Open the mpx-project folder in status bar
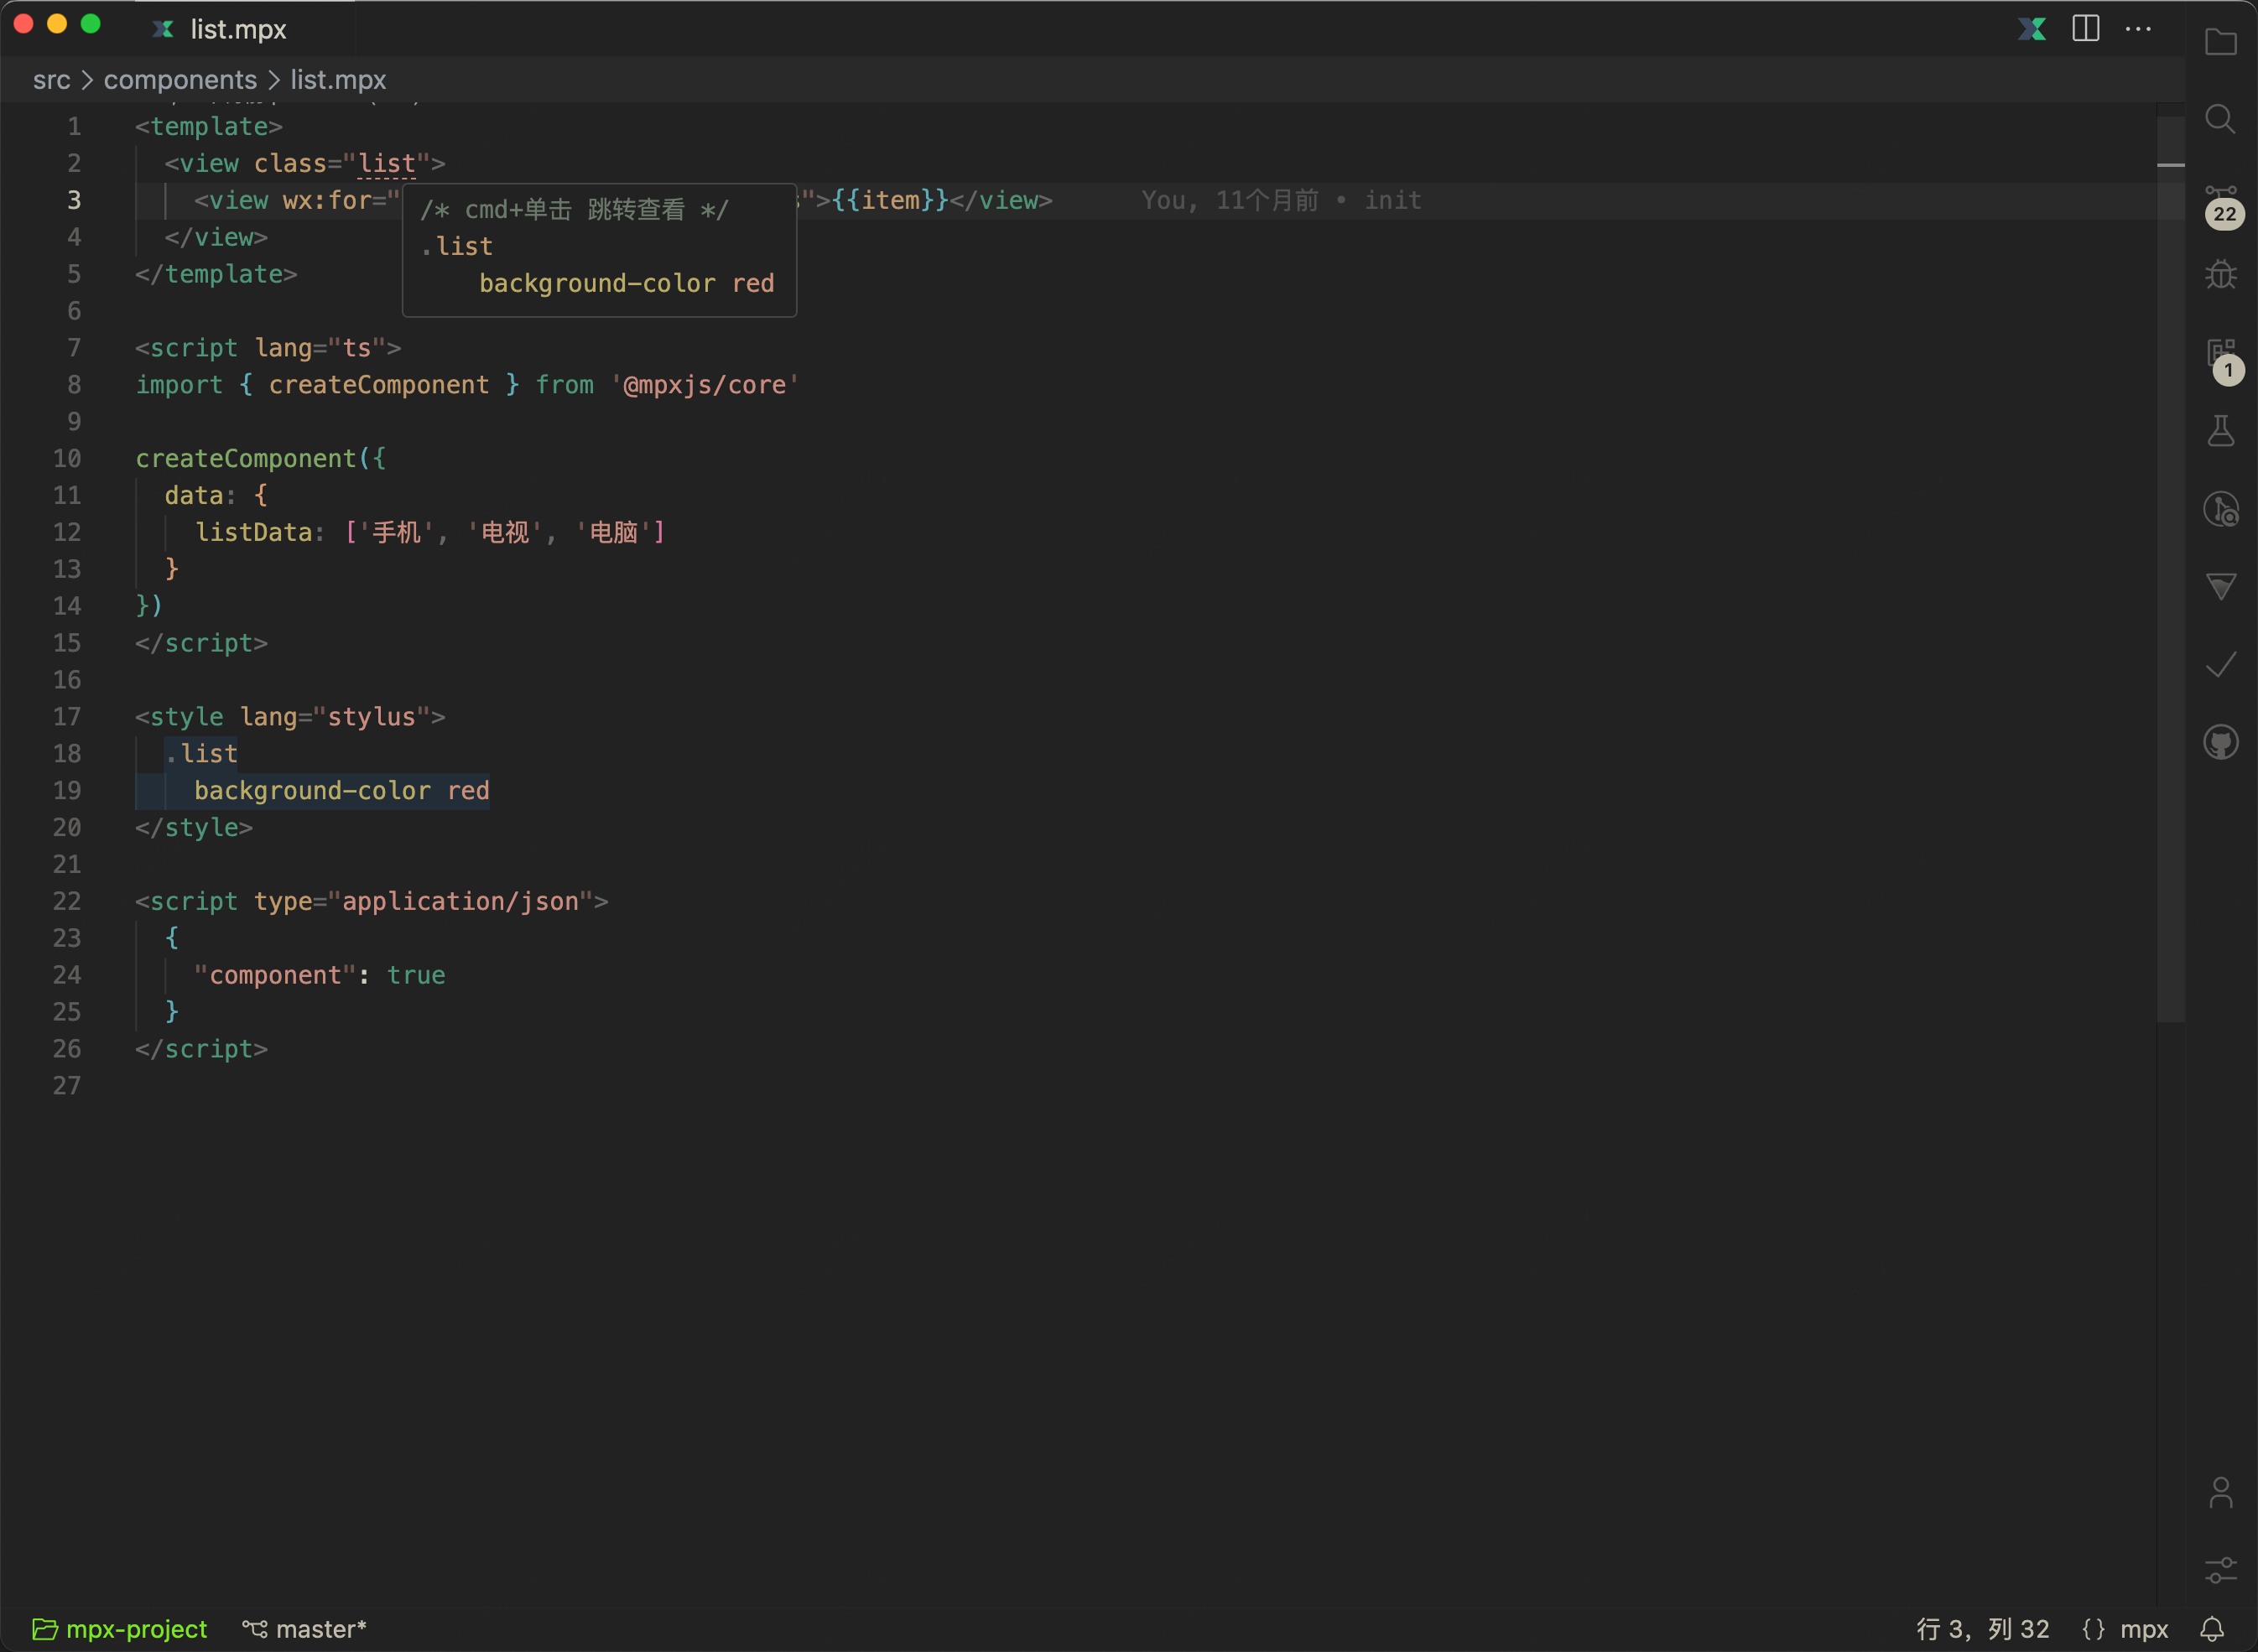 click(x=120, y=1629)
